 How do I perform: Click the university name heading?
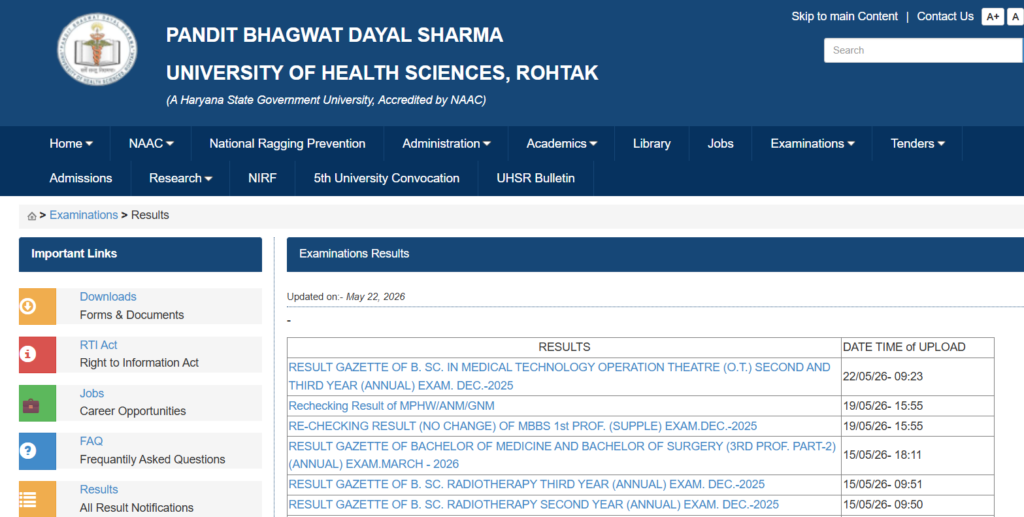tap(382, 54)
